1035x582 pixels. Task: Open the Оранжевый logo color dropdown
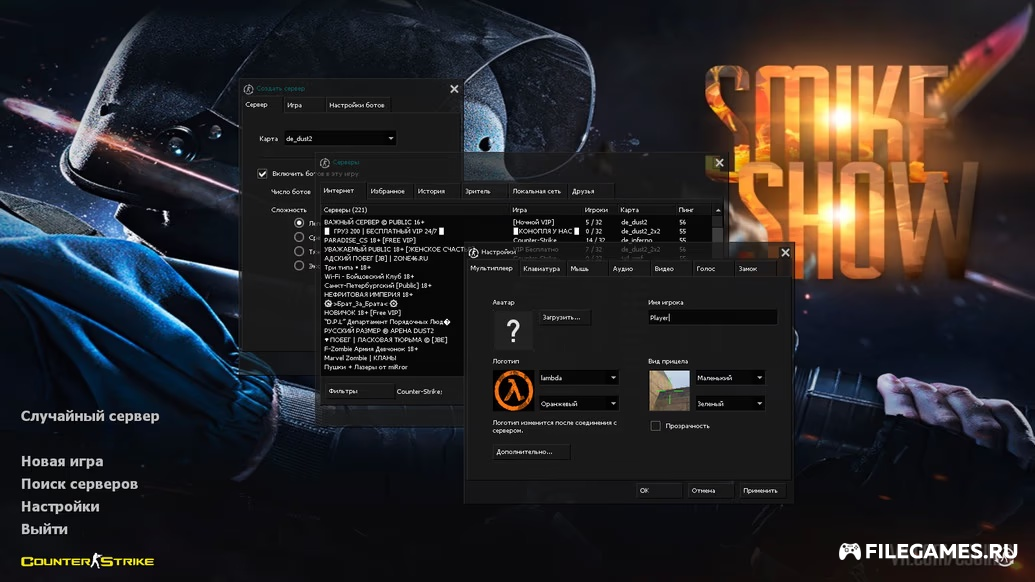coord(578,403)
